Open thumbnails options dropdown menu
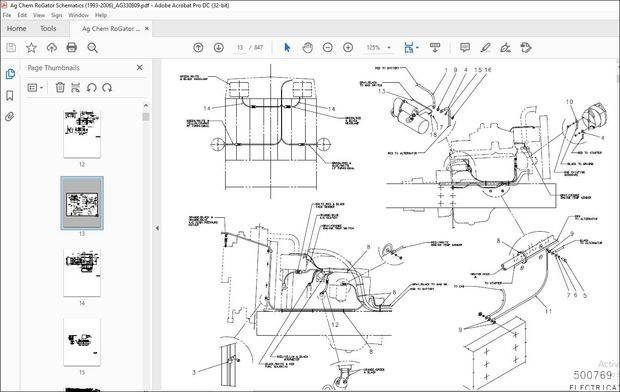620x392 pixels. 35,87
